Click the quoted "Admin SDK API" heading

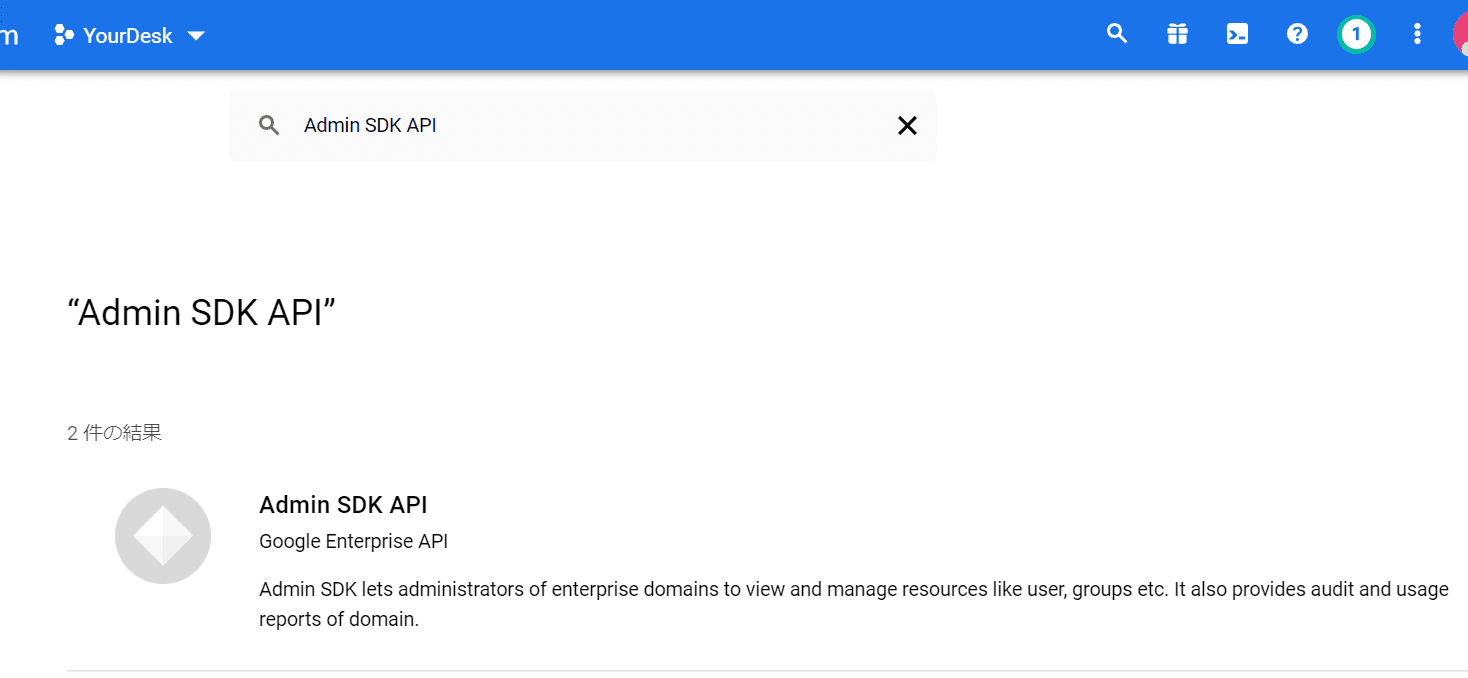click(201, 313)
